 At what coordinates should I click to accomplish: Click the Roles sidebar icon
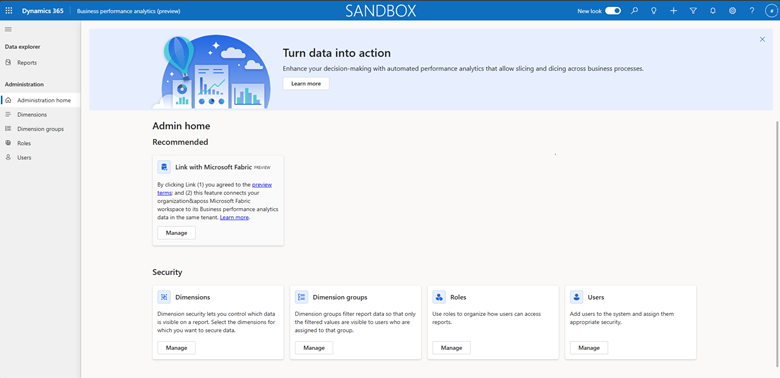(8, 143)
